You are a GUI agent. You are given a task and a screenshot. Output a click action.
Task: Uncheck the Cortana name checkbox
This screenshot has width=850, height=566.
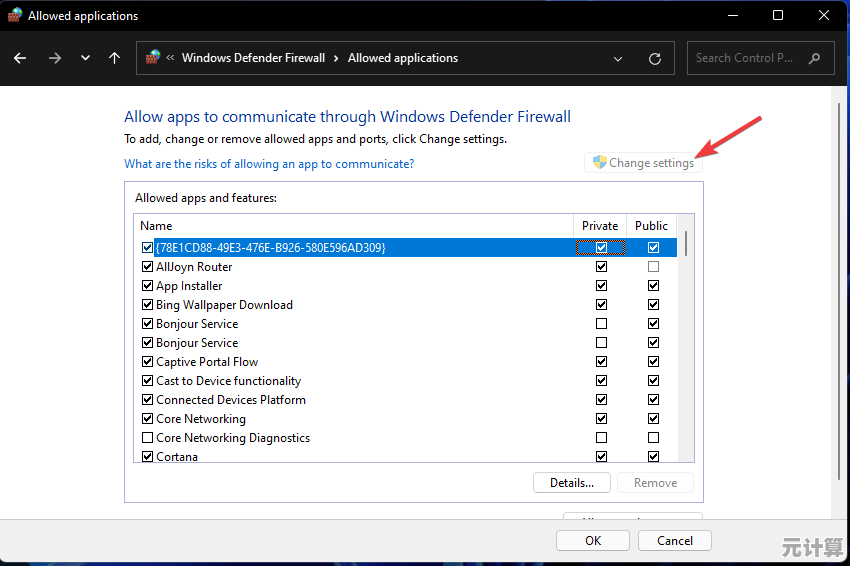(148, 457)
